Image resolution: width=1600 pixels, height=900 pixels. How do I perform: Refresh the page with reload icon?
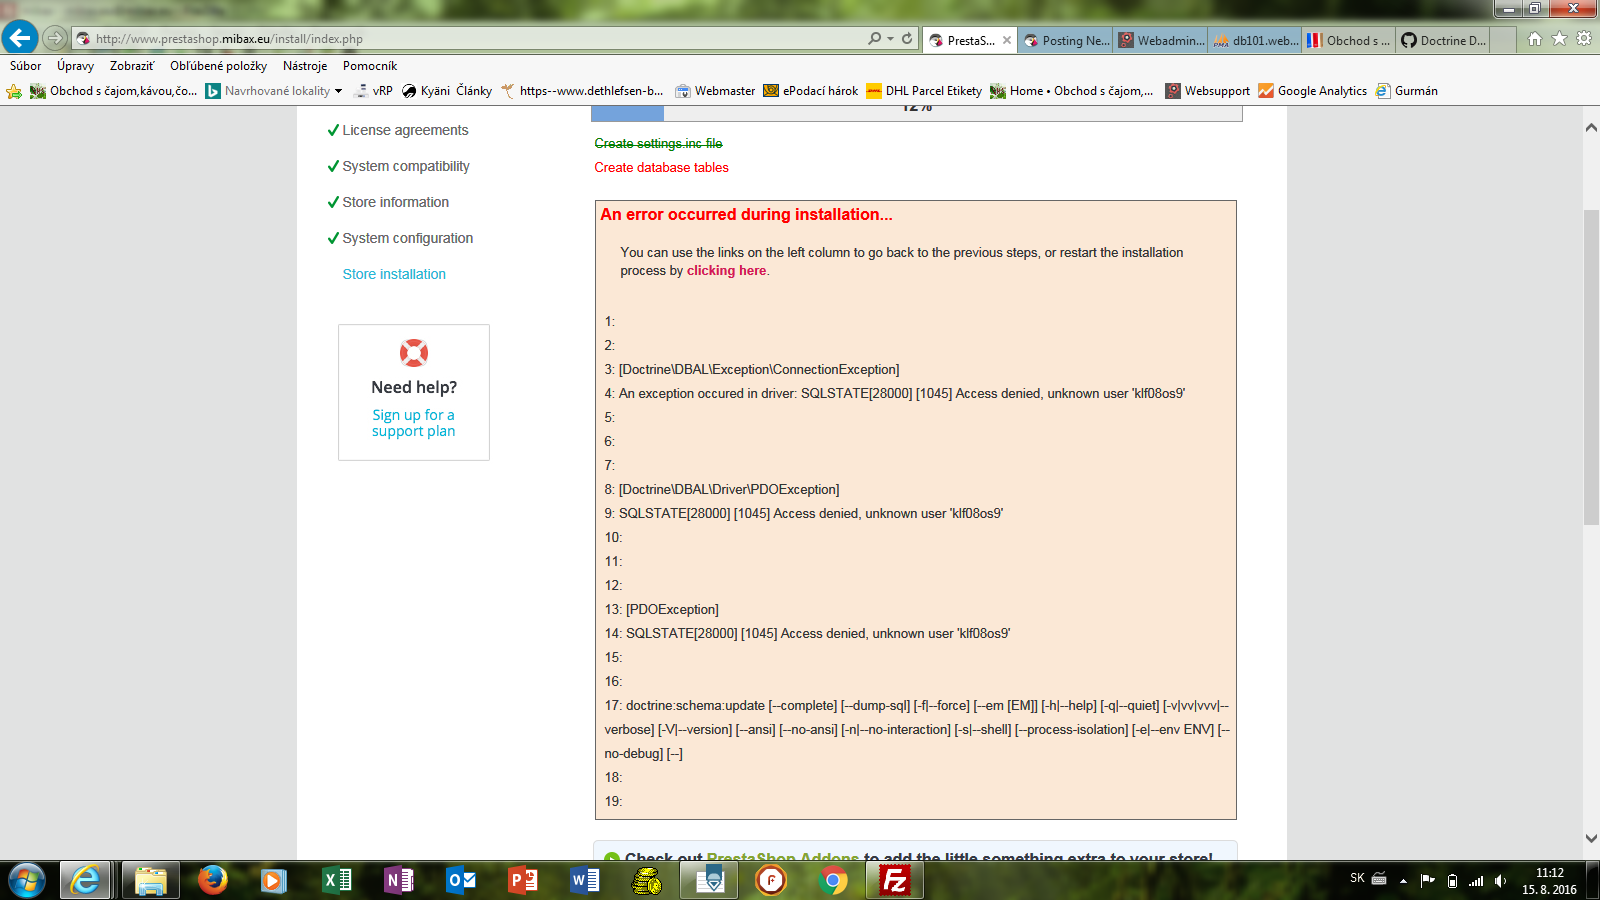tap(907, 38)
